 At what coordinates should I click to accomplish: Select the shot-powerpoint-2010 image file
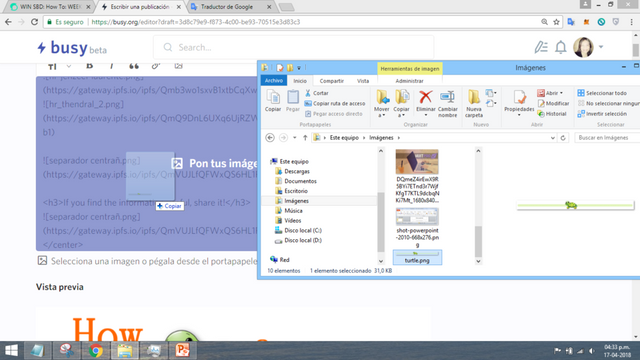pyautogui.click(x=417, y=227)
